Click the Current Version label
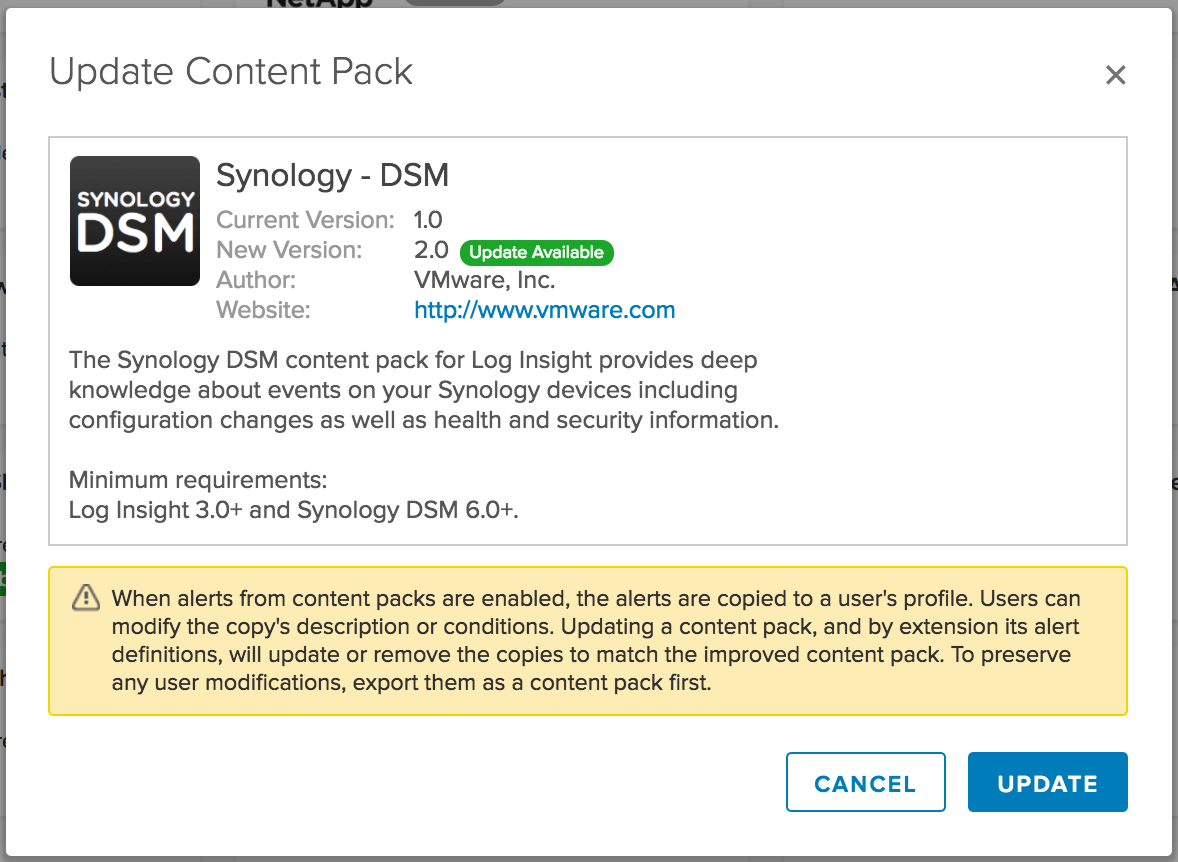The height and width of the screenshot is (862, 1178). coord(305,220)
